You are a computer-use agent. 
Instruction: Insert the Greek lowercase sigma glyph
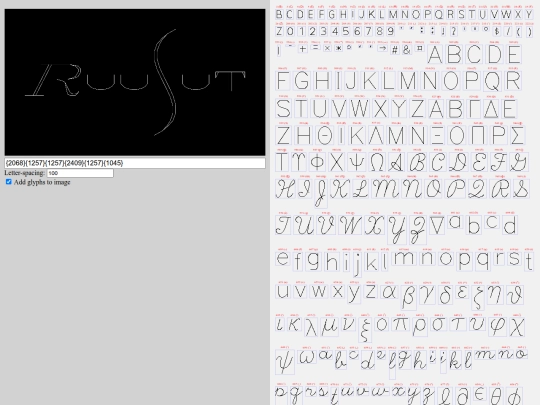439,324
